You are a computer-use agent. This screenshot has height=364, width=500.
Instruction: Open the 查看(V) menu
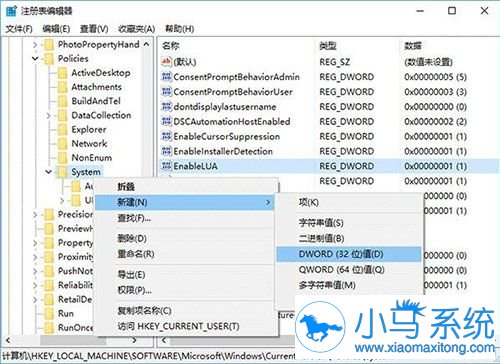(x=94, y=29)
